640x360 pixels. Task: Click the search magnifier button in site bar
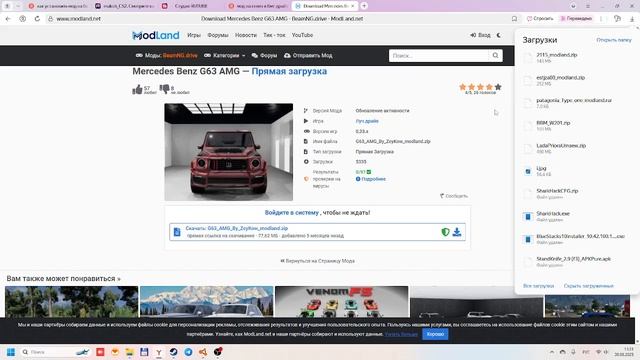495,56
